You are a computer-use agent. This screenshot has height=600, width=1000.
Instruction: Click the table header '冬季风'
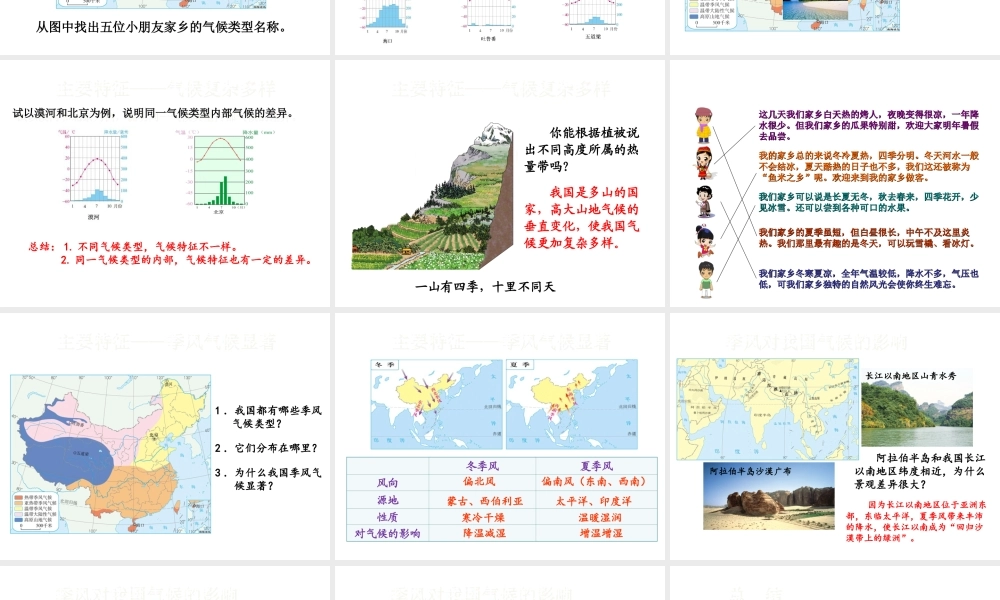tap(482, 465)
